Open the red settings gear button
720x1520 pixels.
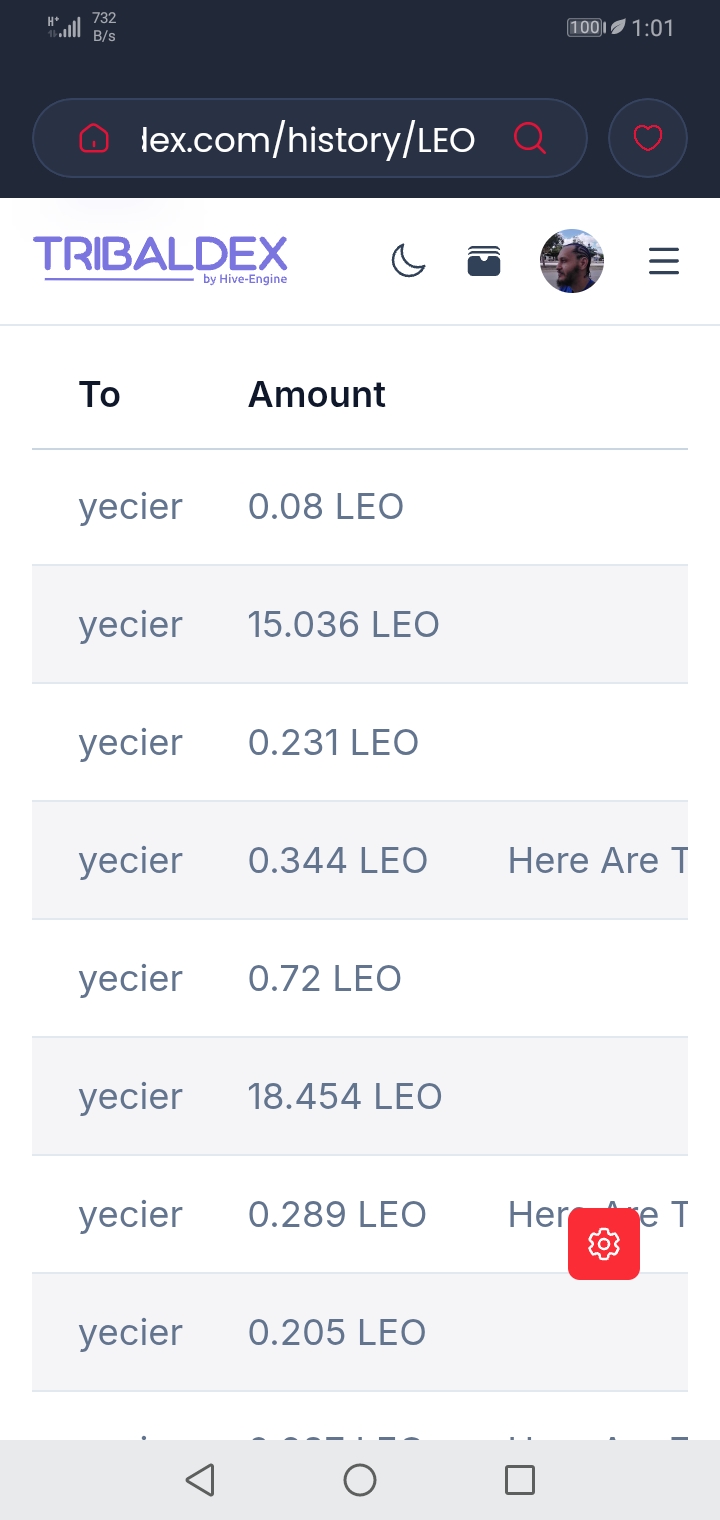pos(604,1244)
